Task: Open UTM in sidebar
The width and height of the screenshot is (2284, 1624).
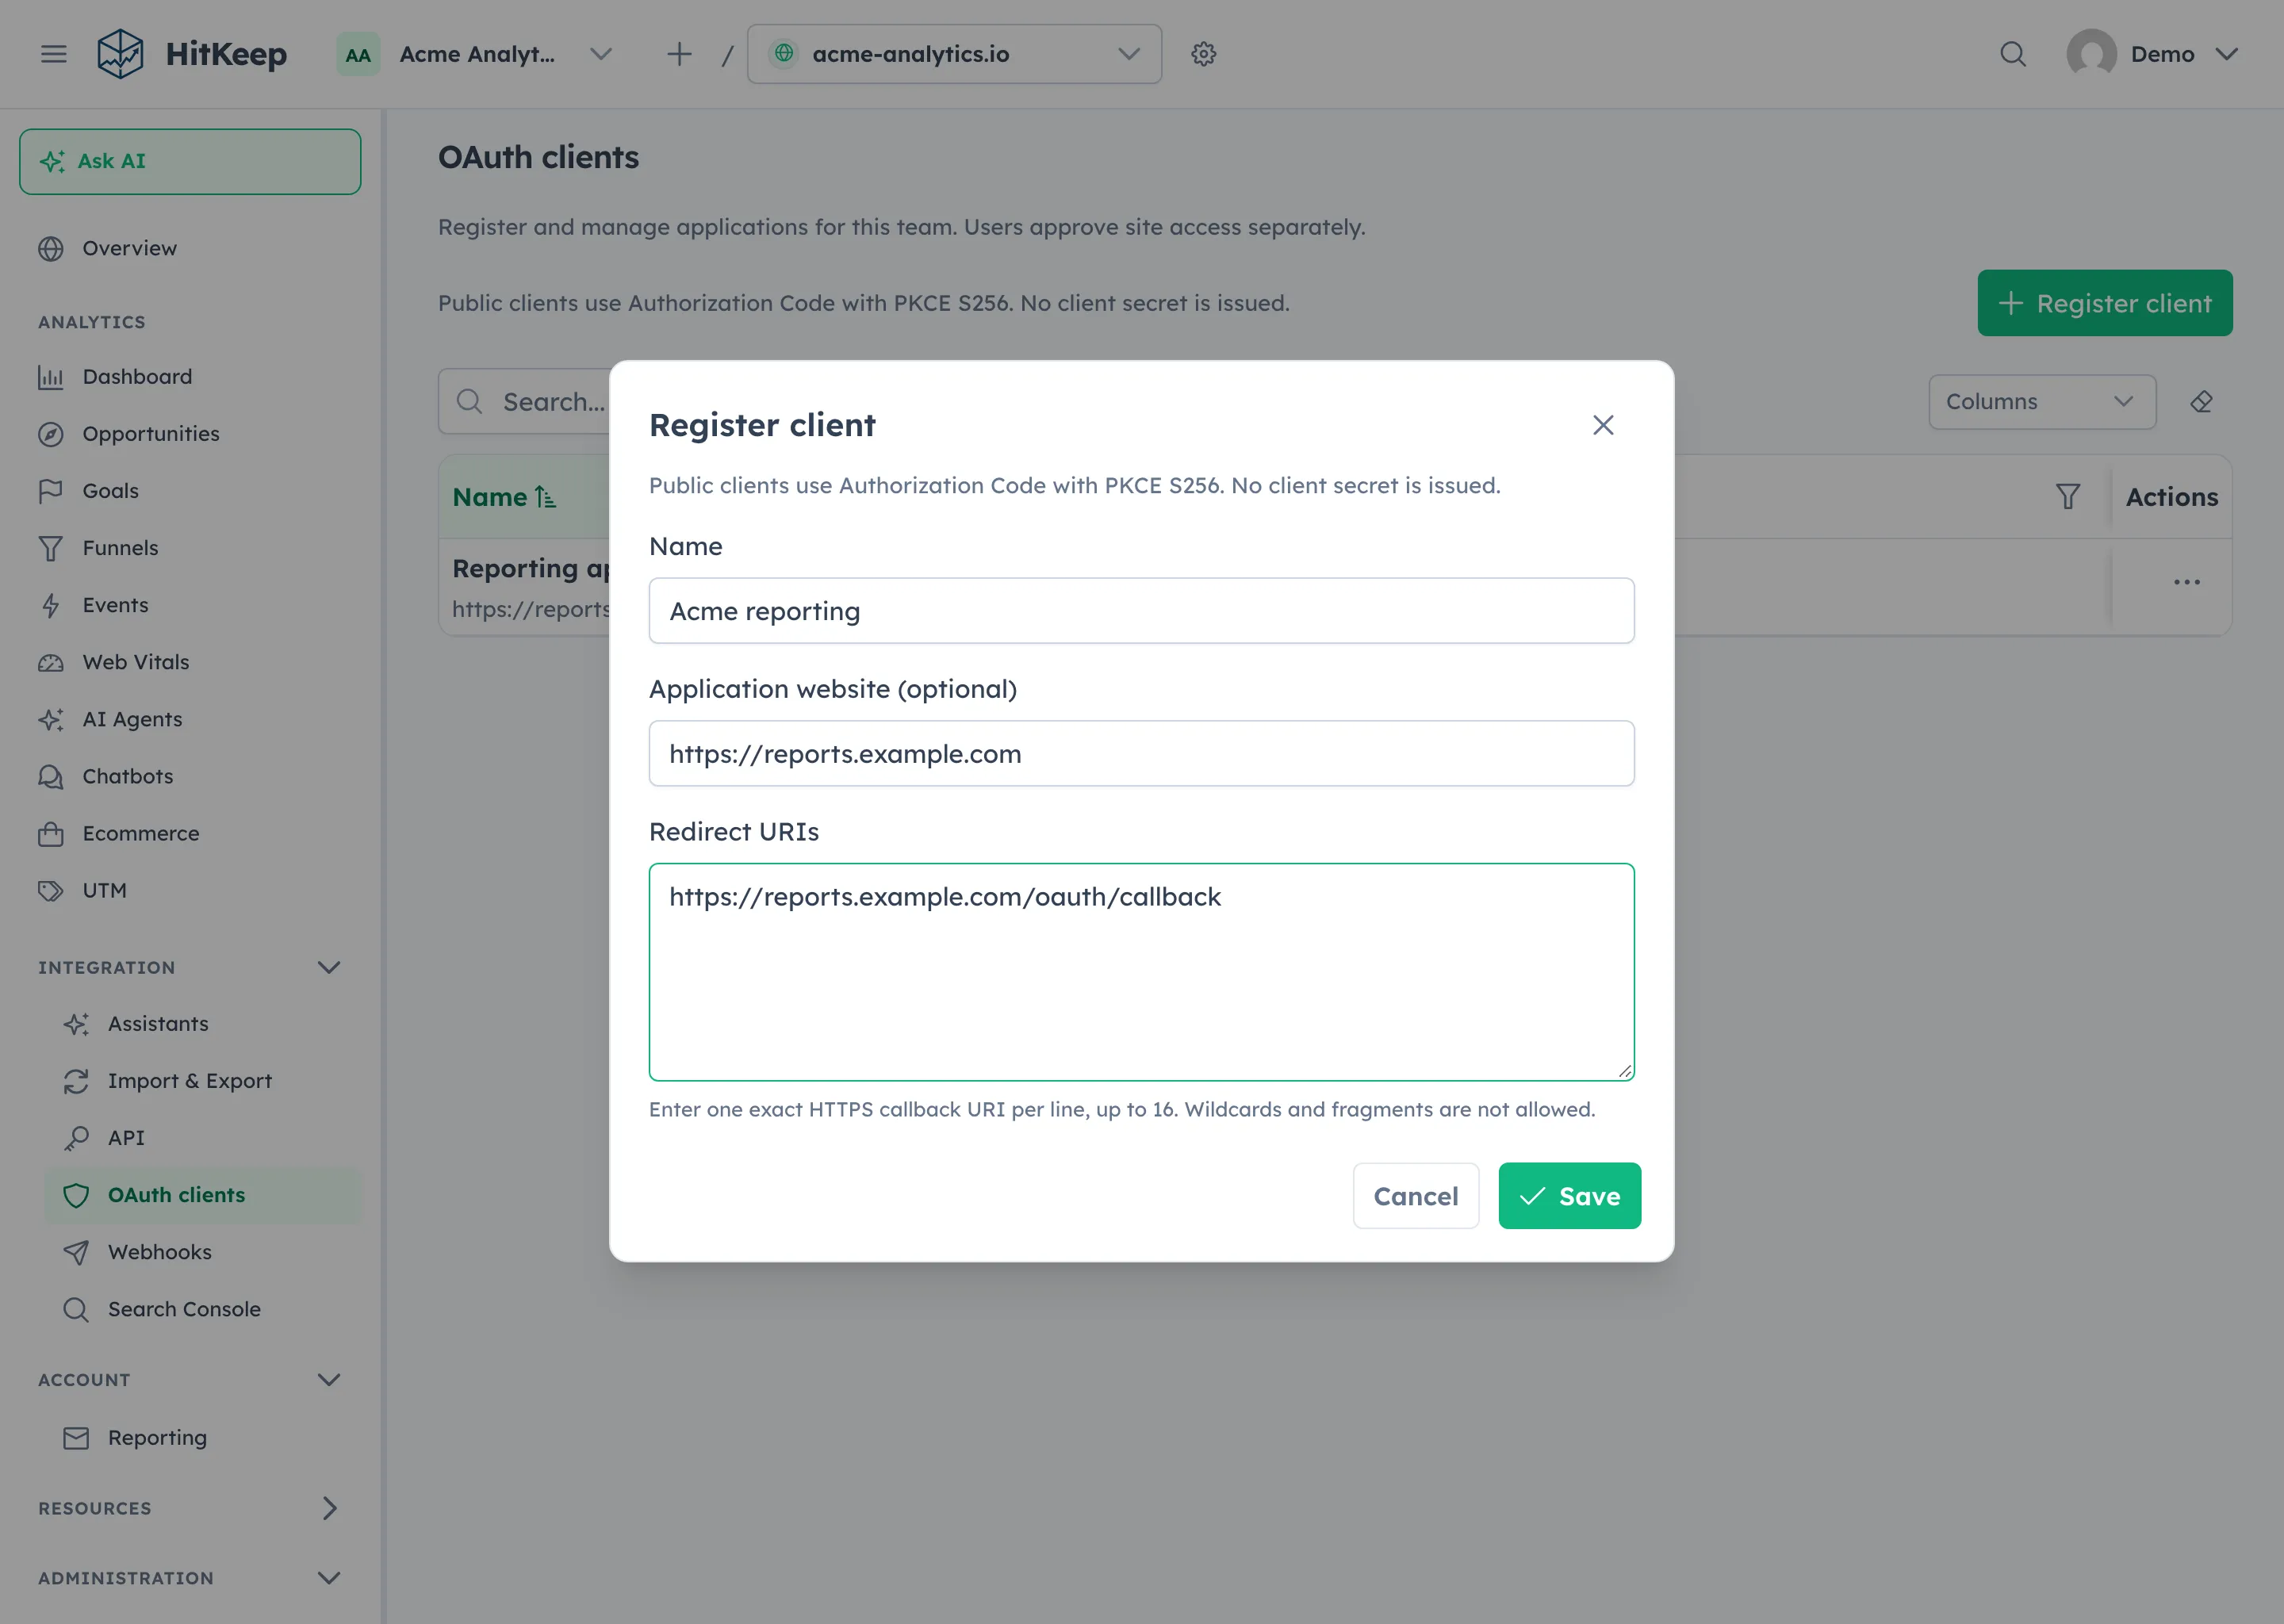Action: tap(190, 890)
